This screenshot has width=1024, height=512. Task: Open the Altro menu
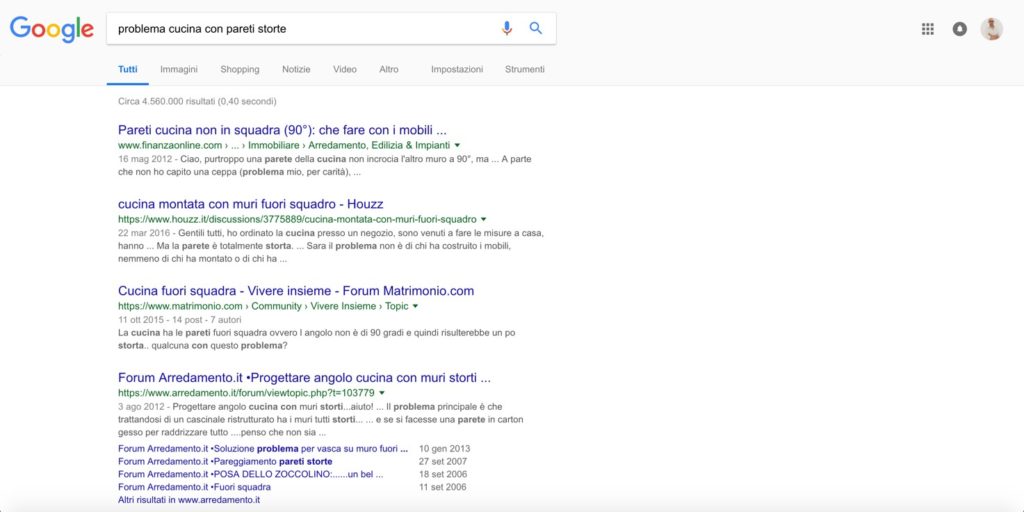389,69
